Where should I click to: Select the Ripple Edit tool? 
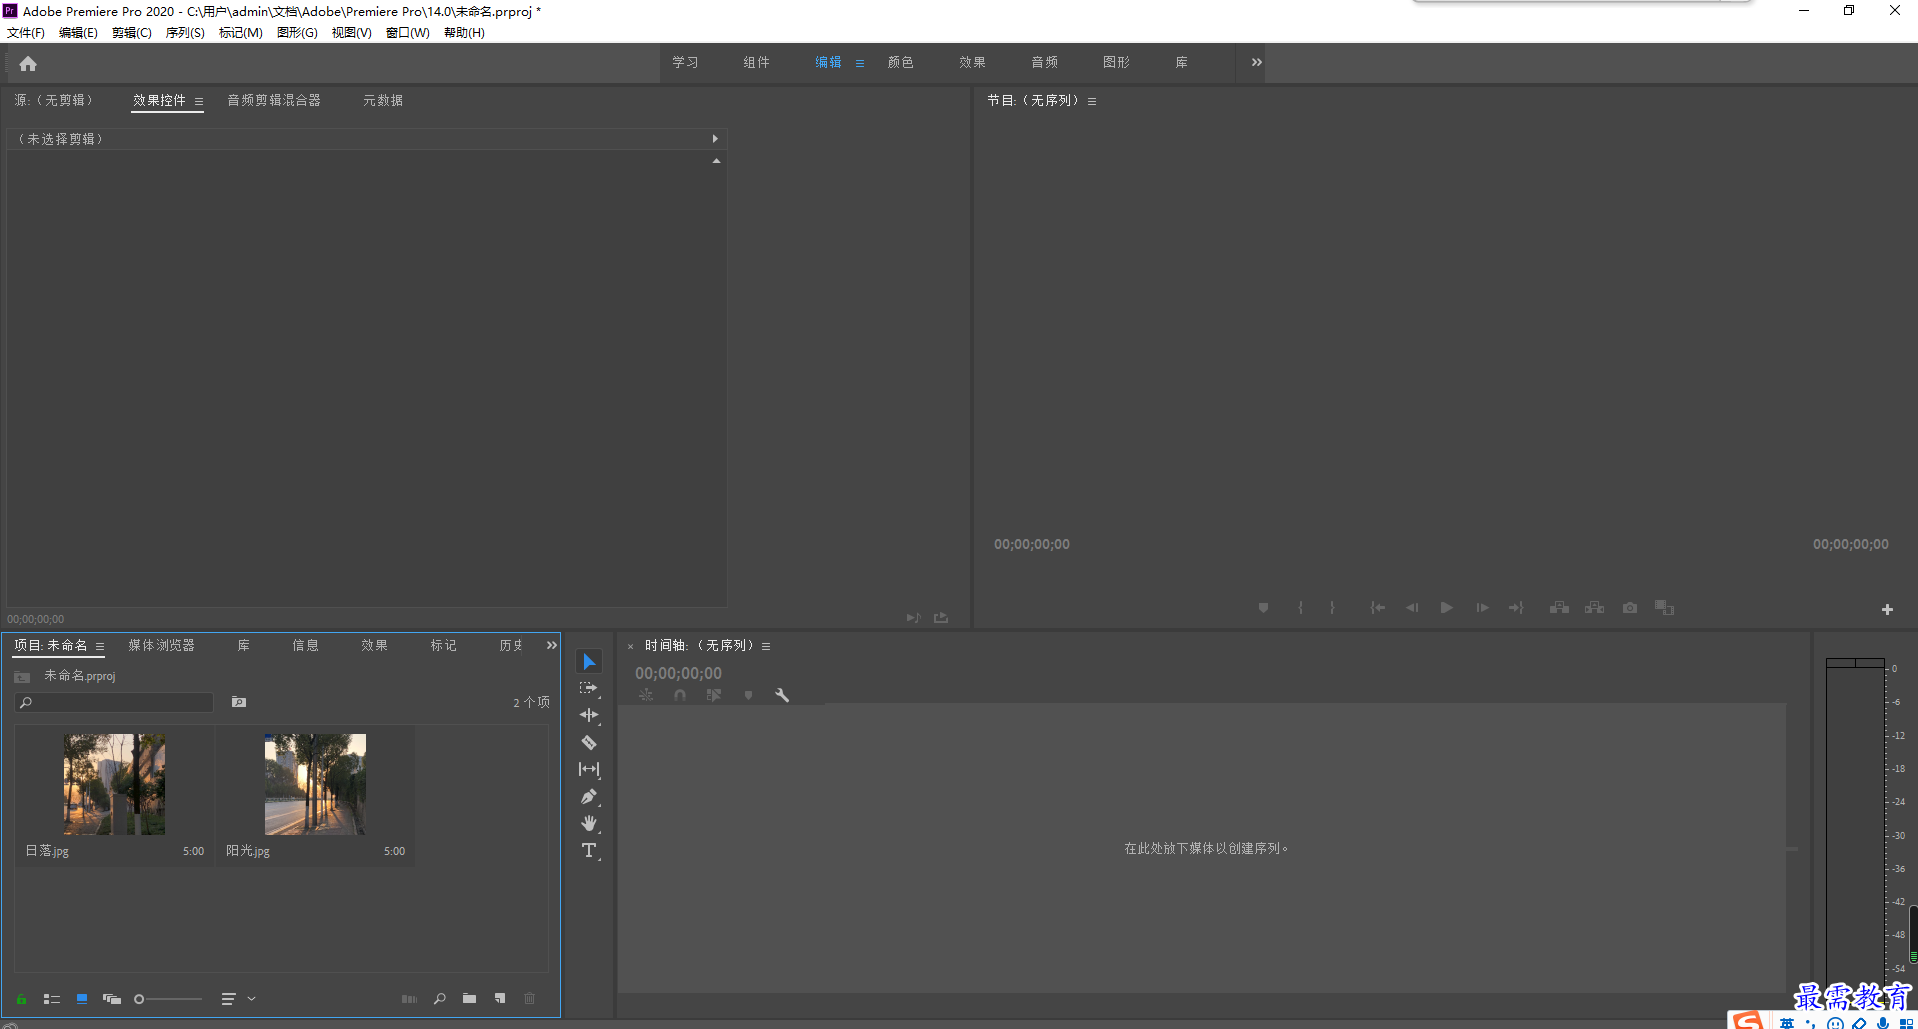(589, 715)
